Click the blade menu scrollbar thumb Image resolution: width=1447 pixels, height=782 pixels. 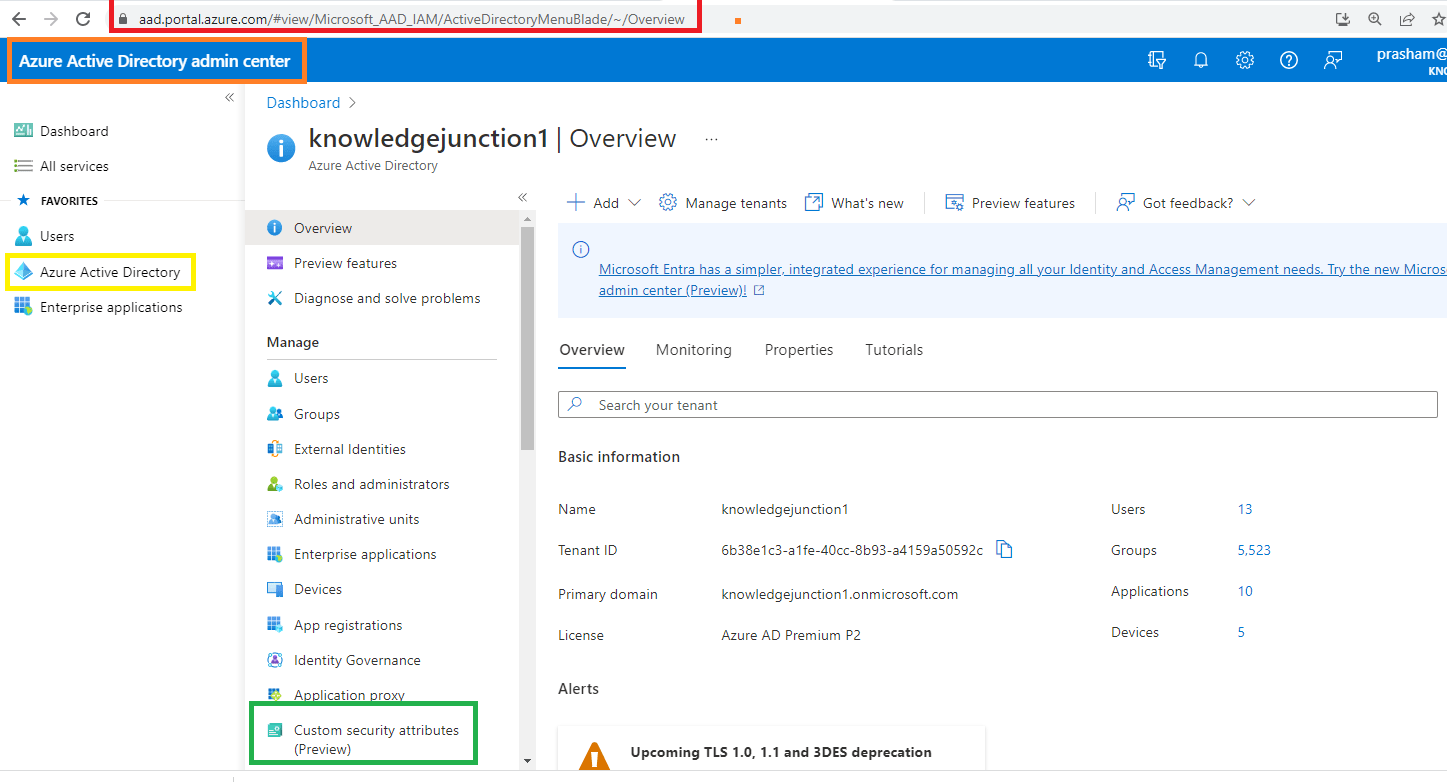pyautogui.click(x=528, y=336)
